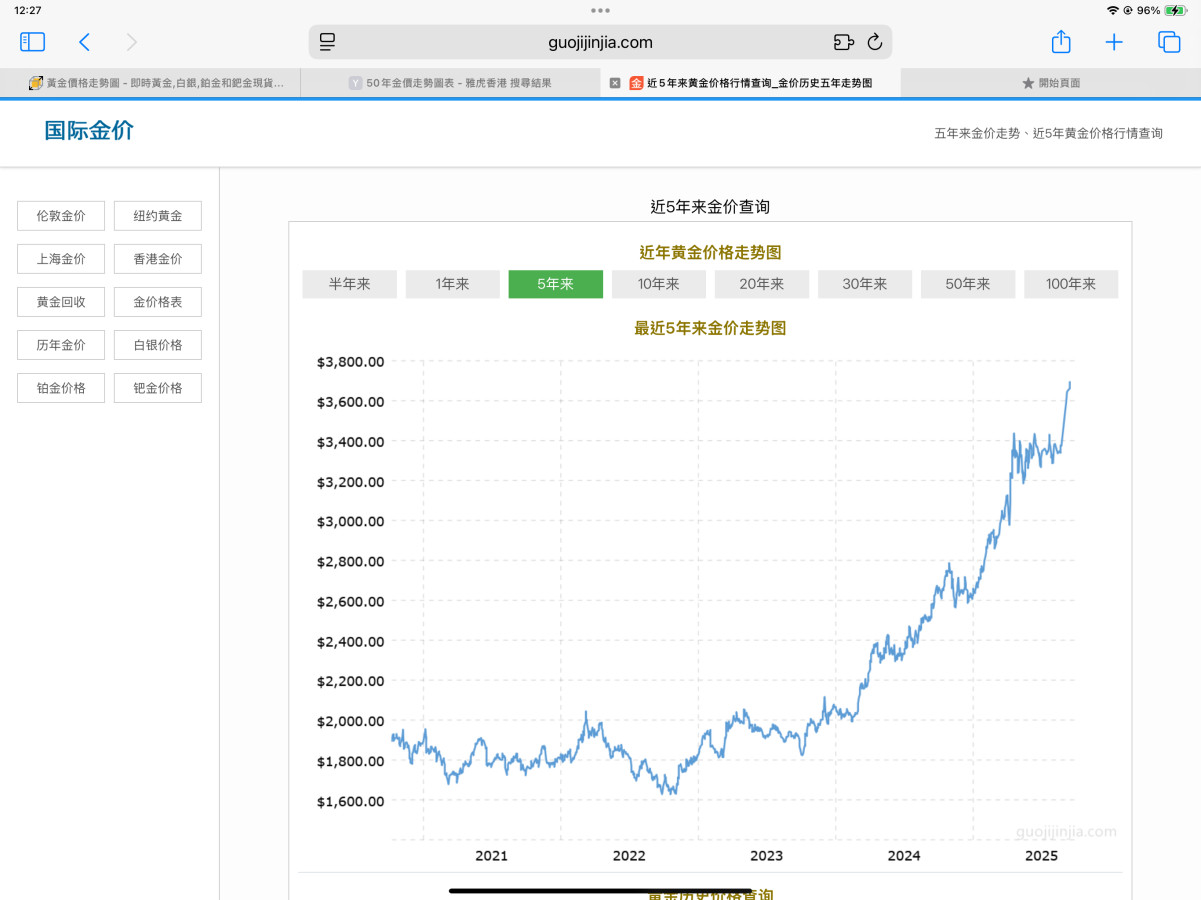Toggle the Safari sidebar icon
The image size is (1201, 900).
[x=32, y=42]
